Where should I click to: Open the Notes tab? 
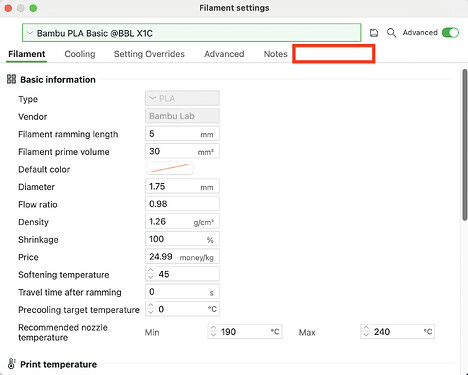(x=275, y=54)
